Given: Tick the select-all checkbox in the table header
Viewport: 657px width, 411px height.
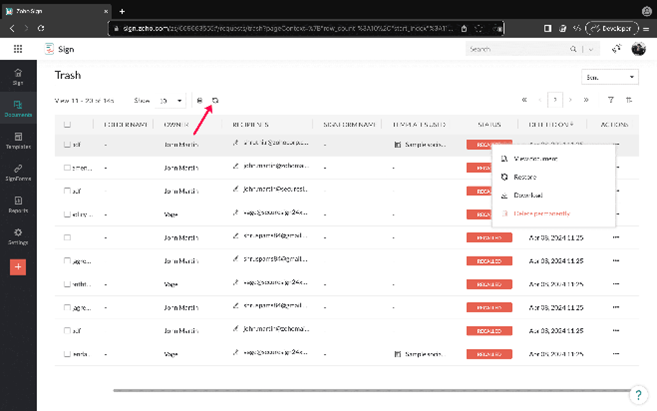Looking at the screenshot, I should coord(67,124).
